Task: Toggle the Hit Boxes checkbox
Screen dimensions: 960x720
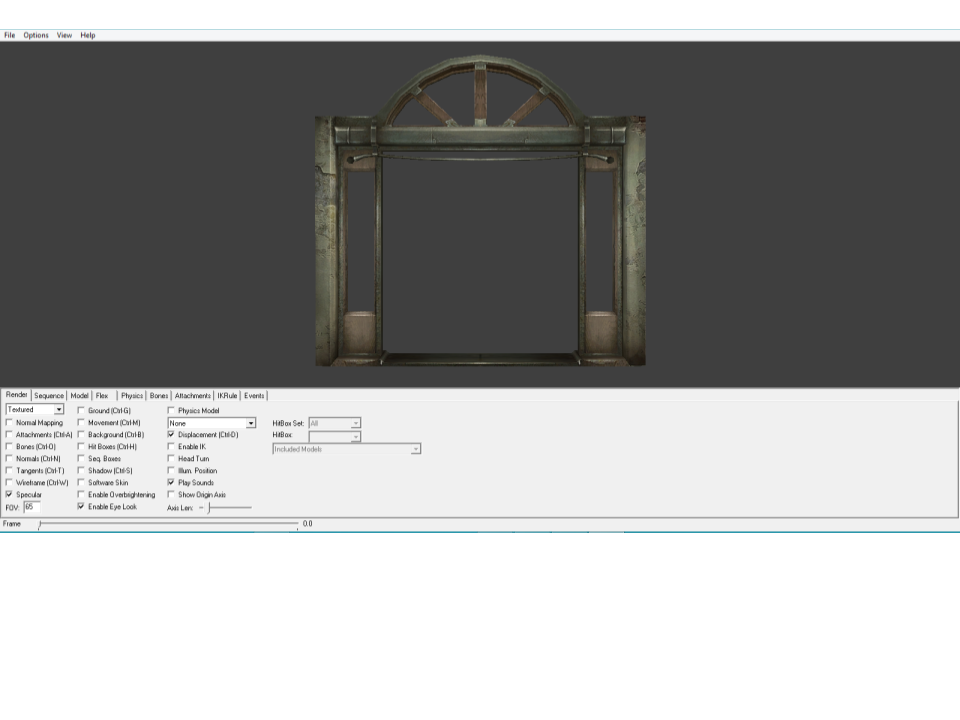Action: tap(82, 447)
